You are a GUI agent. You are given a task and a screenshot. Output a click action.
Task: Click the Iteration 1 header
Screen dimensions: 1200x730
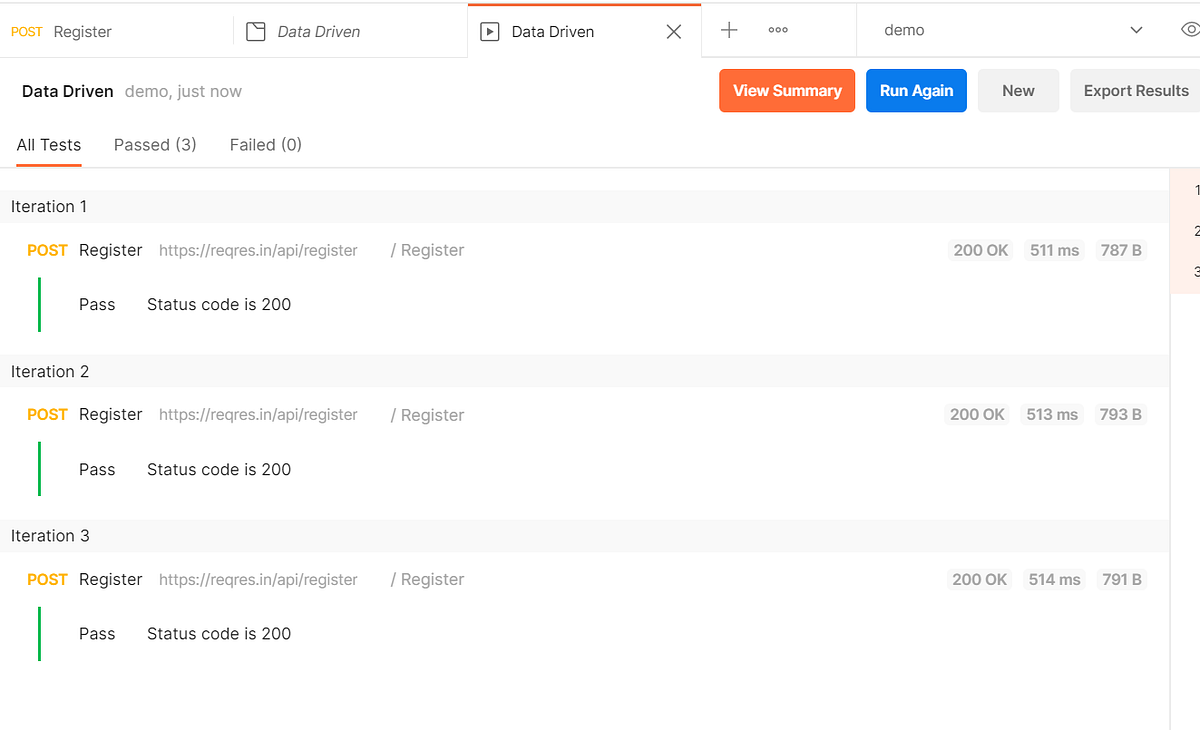pos(584,206)
